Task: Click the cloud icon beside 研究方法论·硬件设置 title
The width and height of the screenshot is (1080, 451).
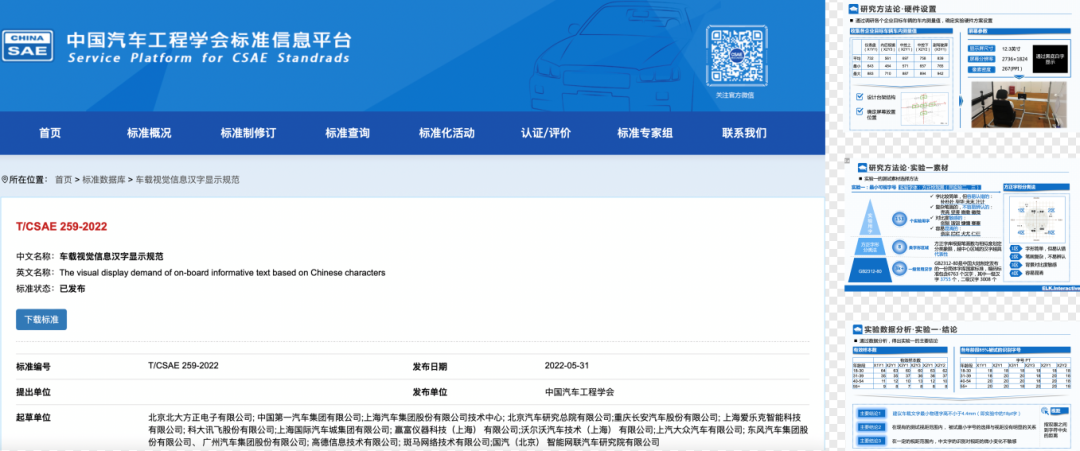Action: pyautogui.click(x=853, y=10)
